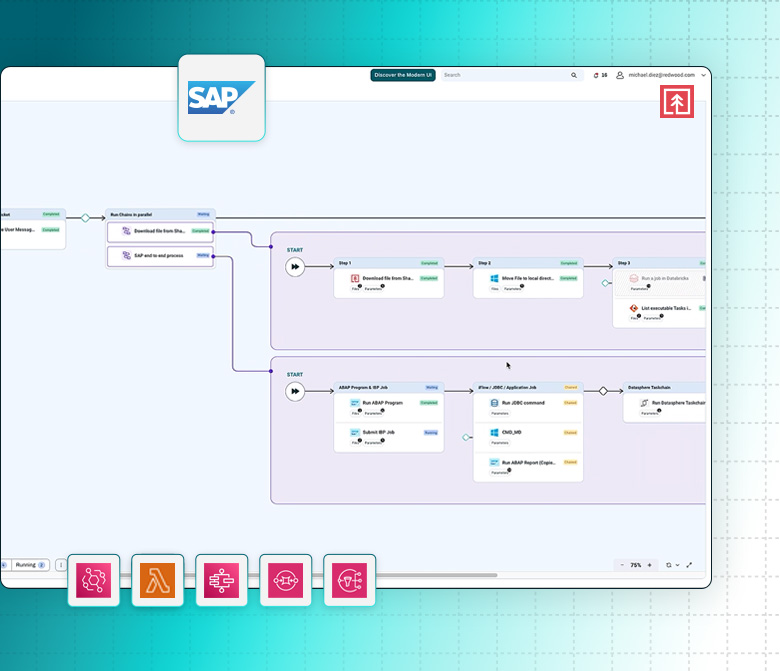Select the iFlow / JDBC / Application Job header
The width and height of the screenshot is (780, 671).
coord(528,387)
